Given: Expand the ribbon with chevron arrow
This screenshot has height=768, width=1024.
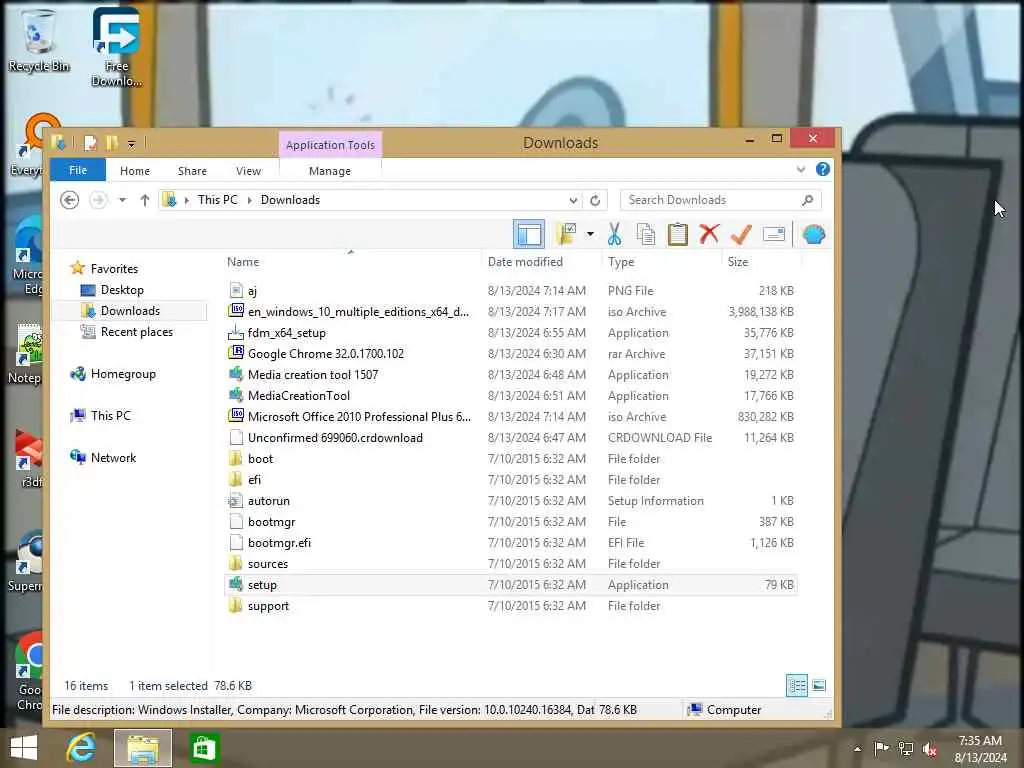Looking at the screenshot, I should 801,170.
